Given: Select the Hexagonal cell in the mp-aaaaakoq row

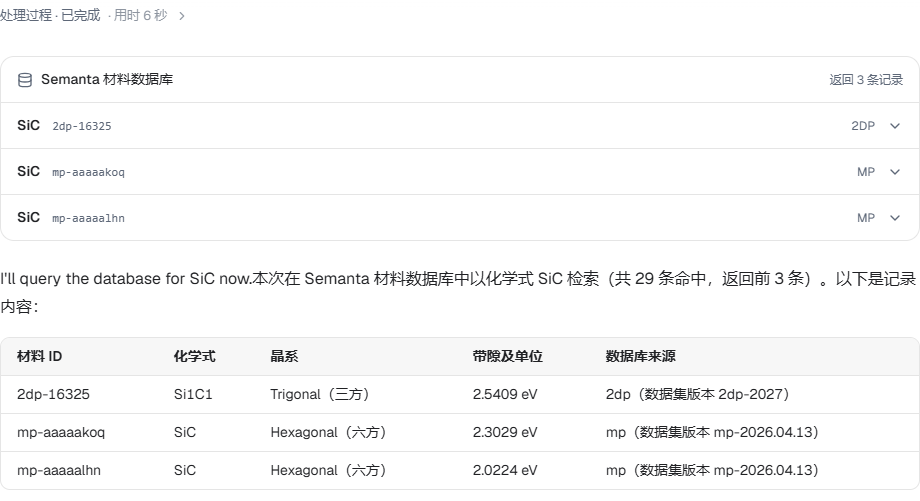Looking at the screenshot, I should point(329,432).
